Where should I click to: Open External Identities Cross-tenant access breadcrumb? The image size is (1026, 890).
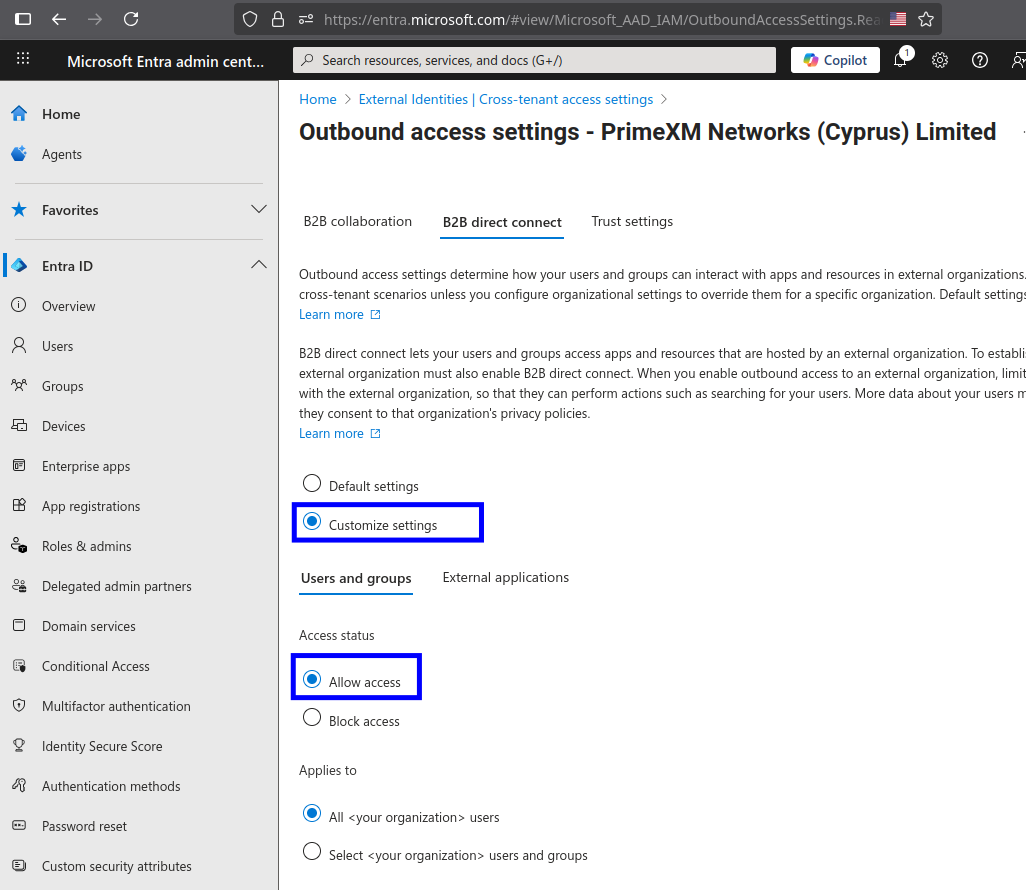506,99
